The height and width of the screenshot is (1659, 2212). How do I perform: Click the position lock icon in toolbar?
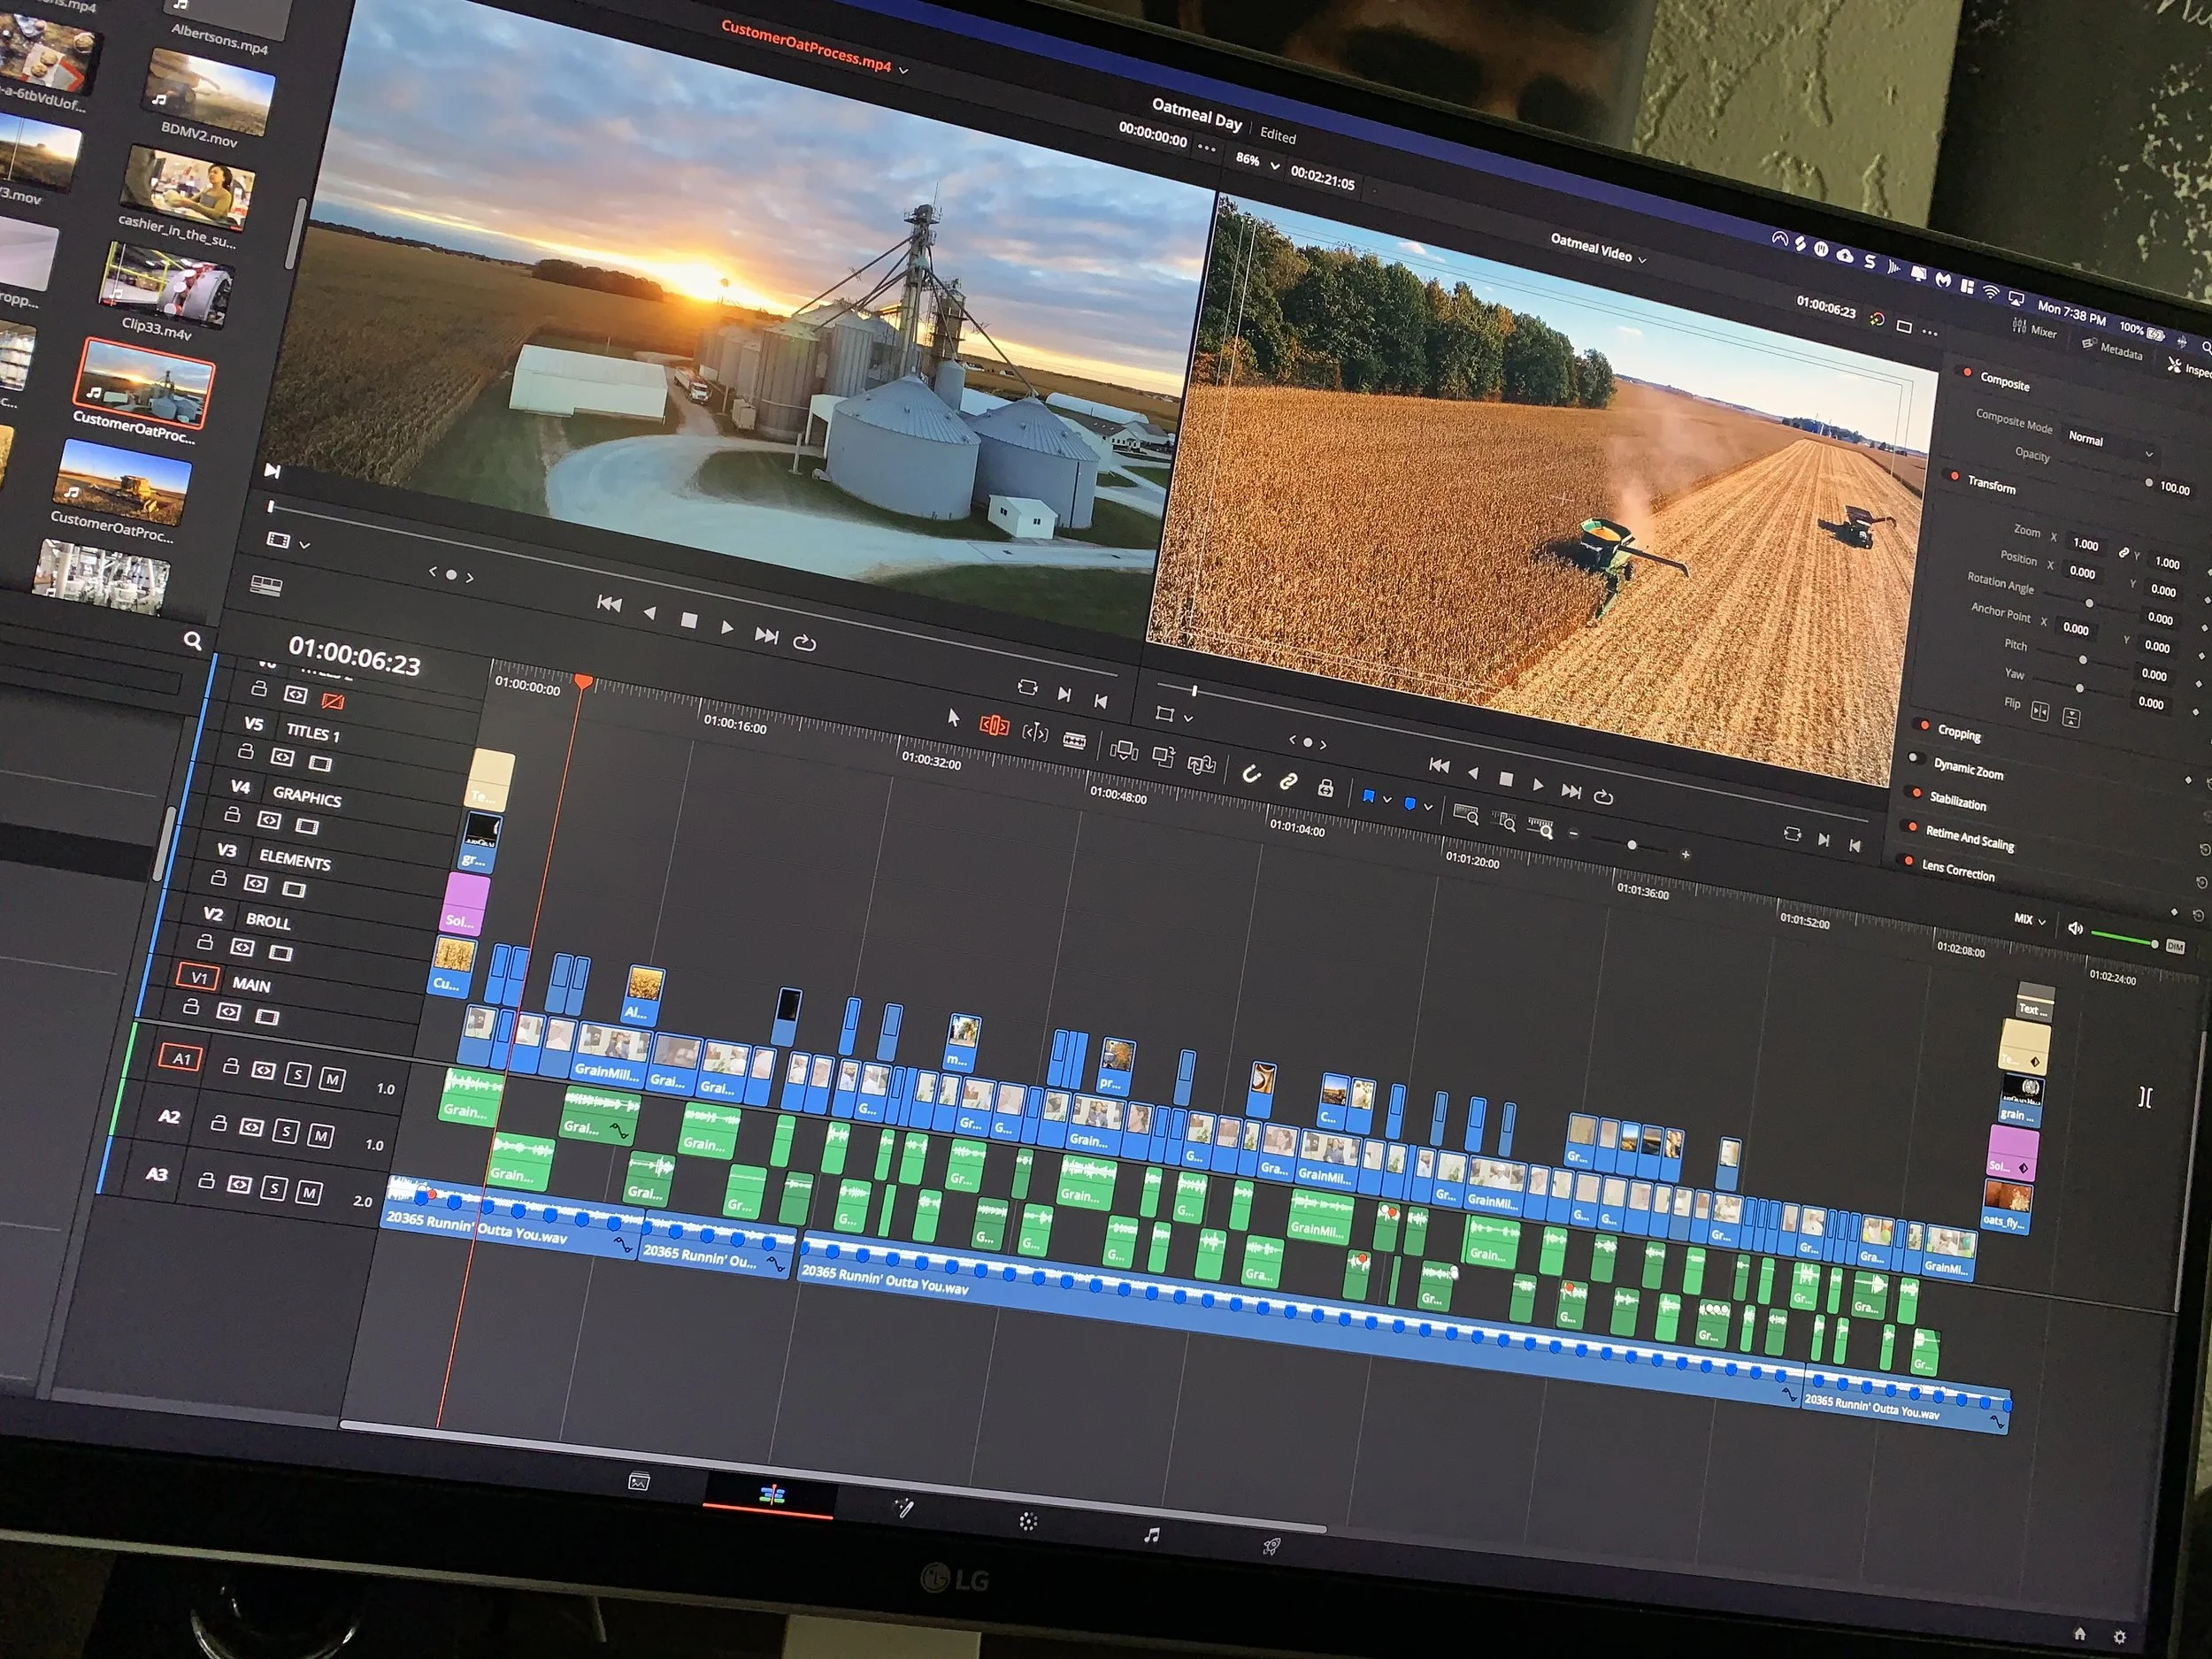pos(1325,788)
